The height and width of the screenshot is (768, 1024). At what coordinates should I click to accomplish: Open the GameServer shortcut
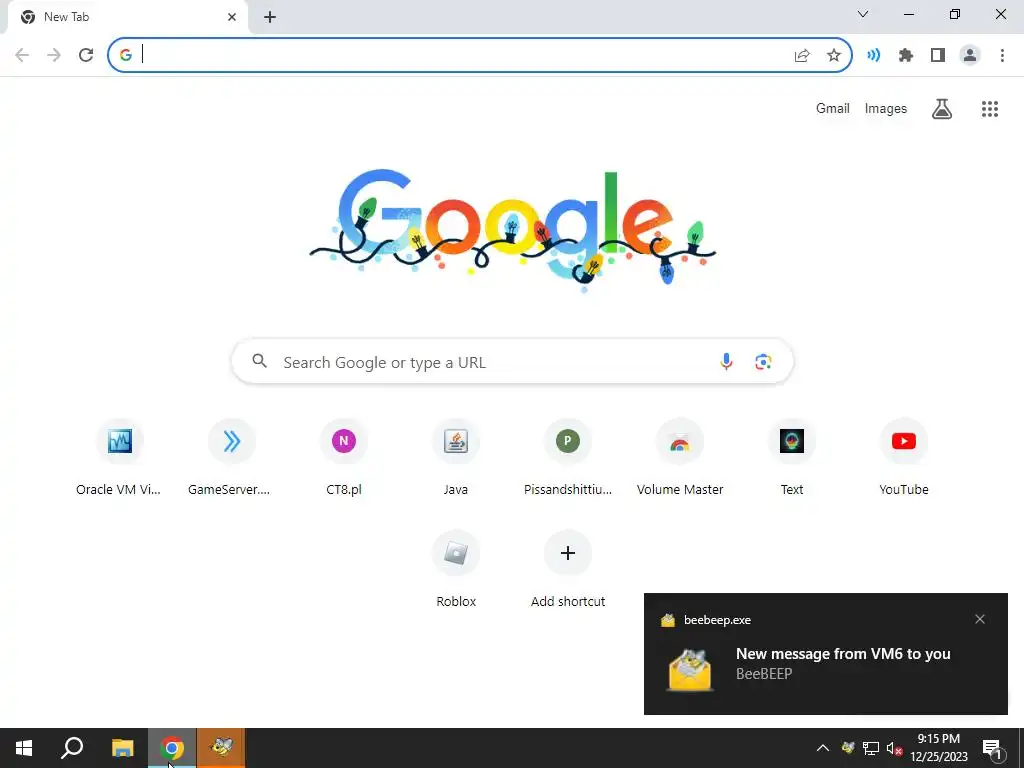[x=231, y=458]
